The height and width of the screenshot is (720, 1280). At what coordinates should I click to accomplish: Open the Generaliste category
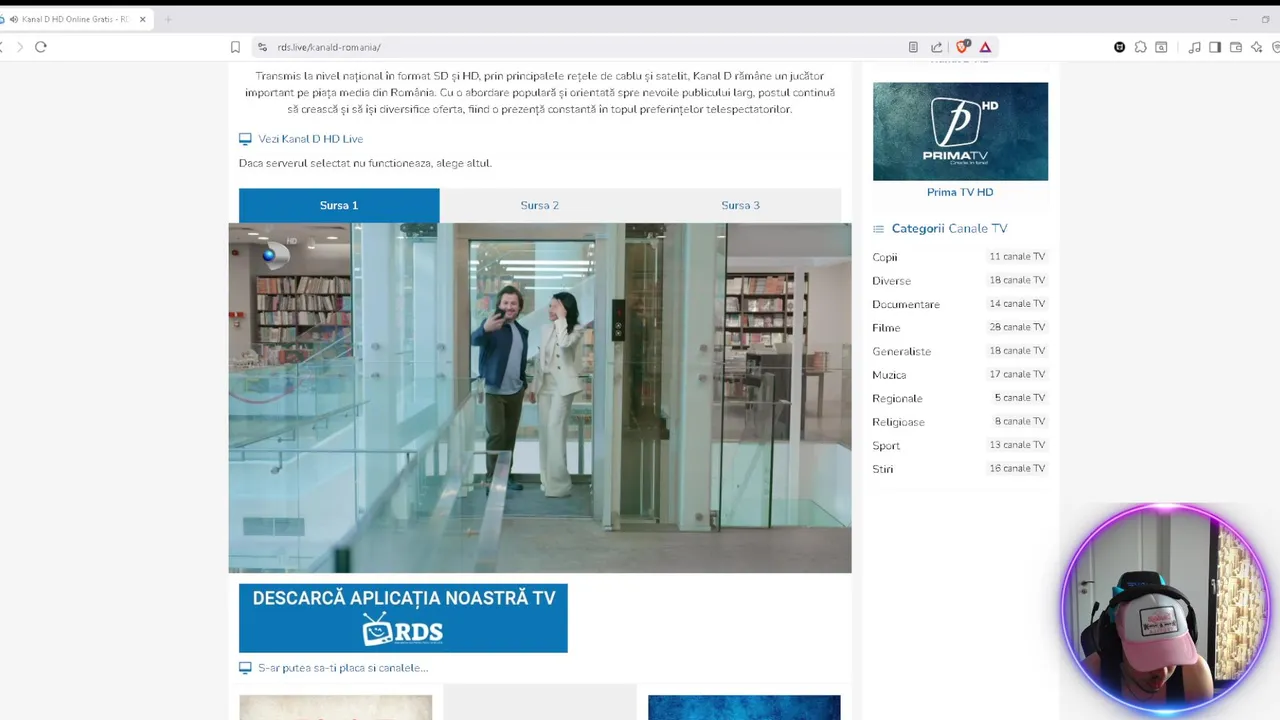901,351
